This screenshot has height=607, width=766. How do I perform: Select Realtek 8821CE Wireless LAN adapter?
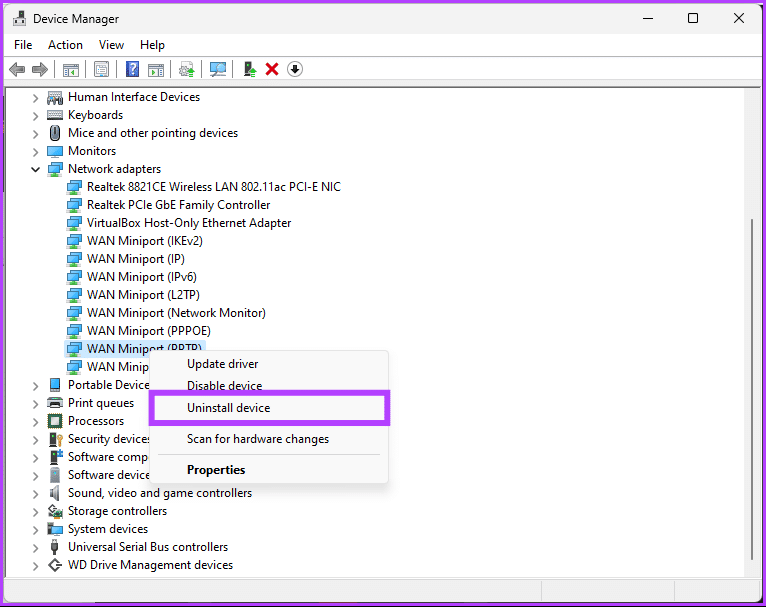coord(213,187)
